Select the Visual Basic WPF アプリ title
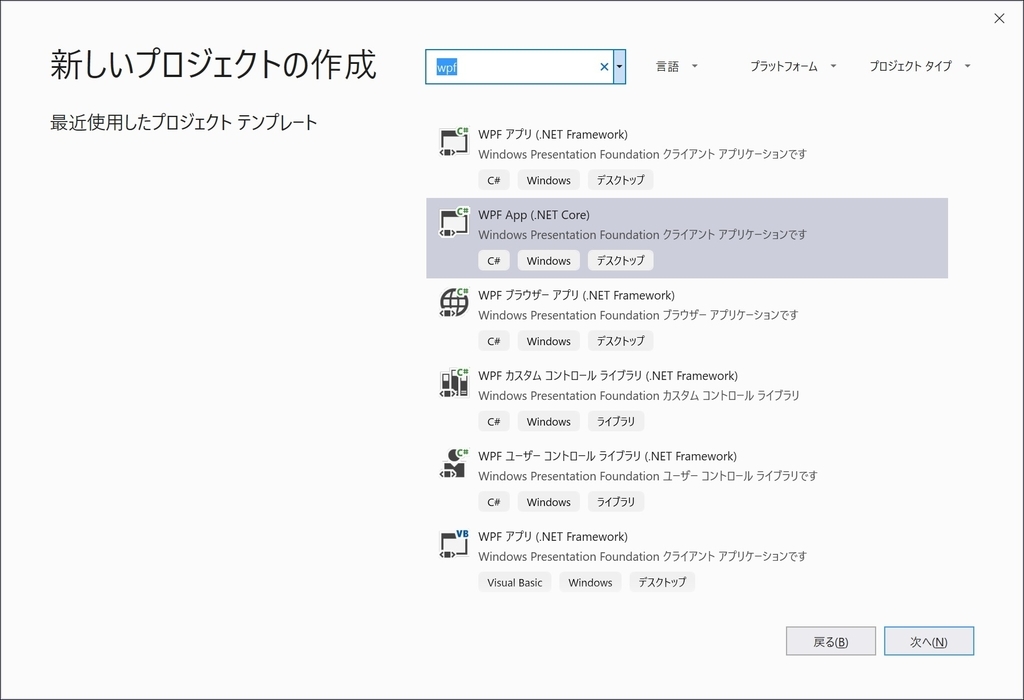The height and width of the screenshot is (700, 1024). 552,537
